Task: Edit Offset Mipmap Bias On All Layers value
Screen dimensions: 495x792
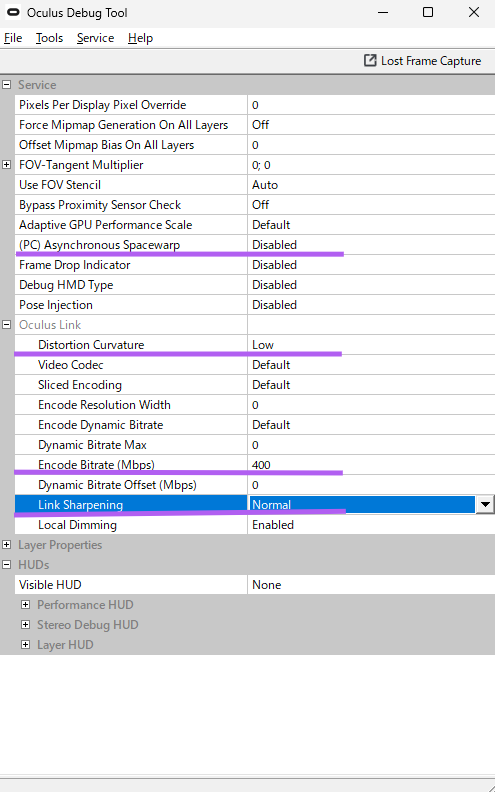Action: click(x=371, y=145)
